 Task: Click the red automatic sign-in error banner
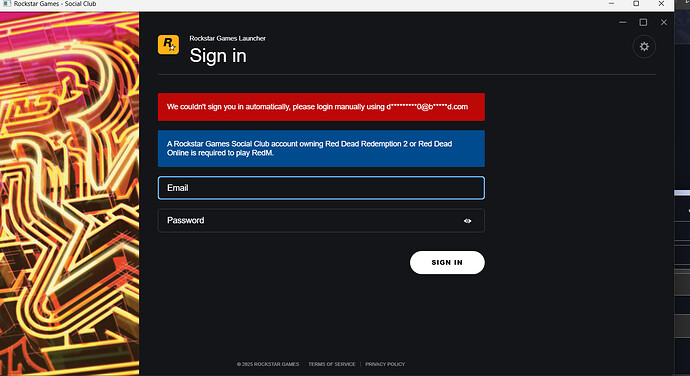click(x=321, y=107)
